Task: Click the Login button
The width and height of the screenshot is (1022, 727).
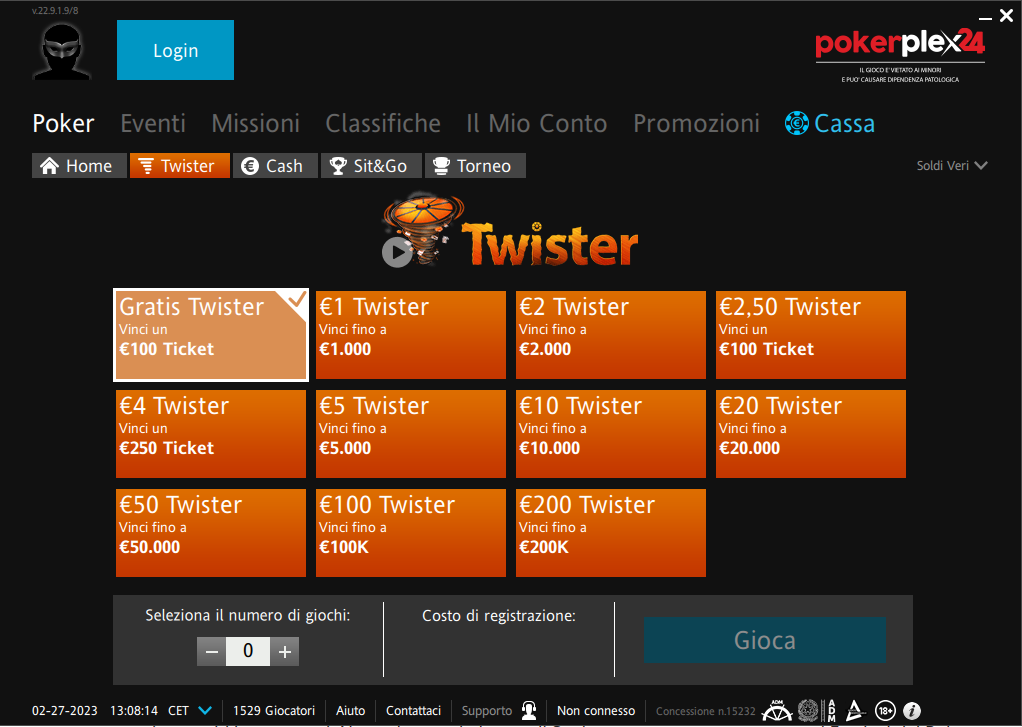Action: [175, 50]
